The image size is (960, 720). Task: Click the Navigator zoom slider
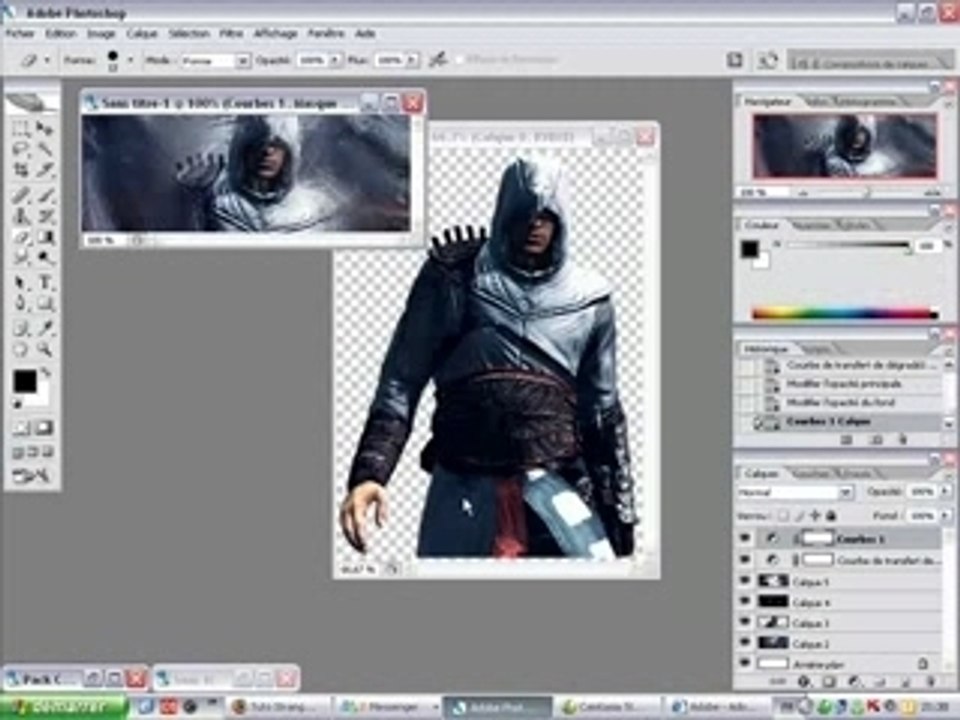click(x=867, y=192)
